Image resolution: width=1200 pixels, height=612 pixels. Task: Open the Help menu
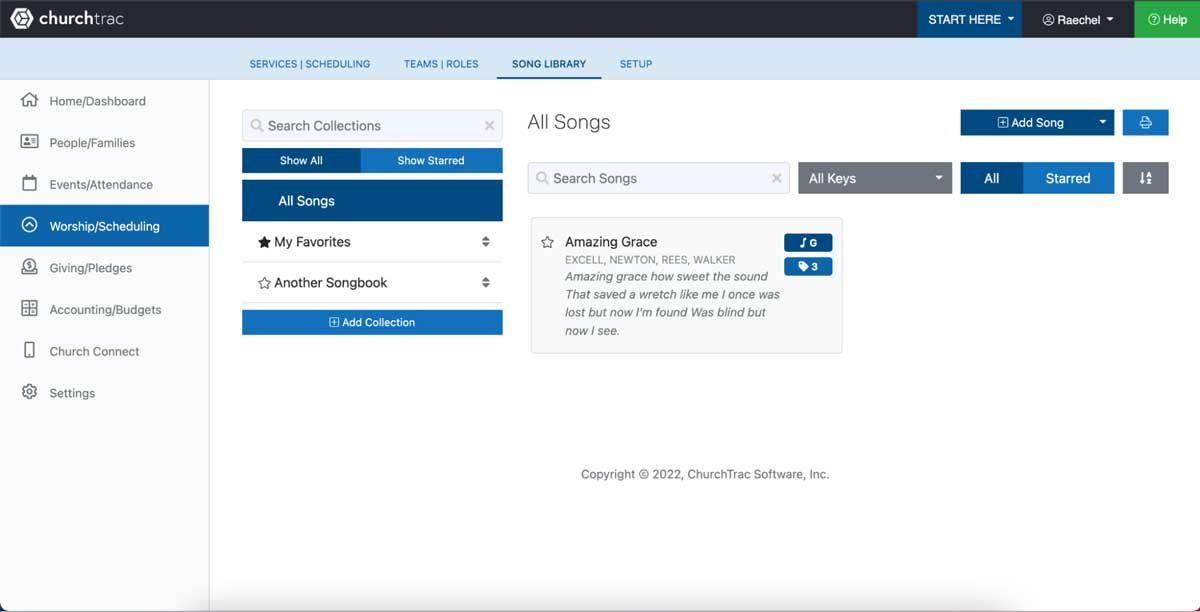pyautogui.click(x=1167, y=18)
